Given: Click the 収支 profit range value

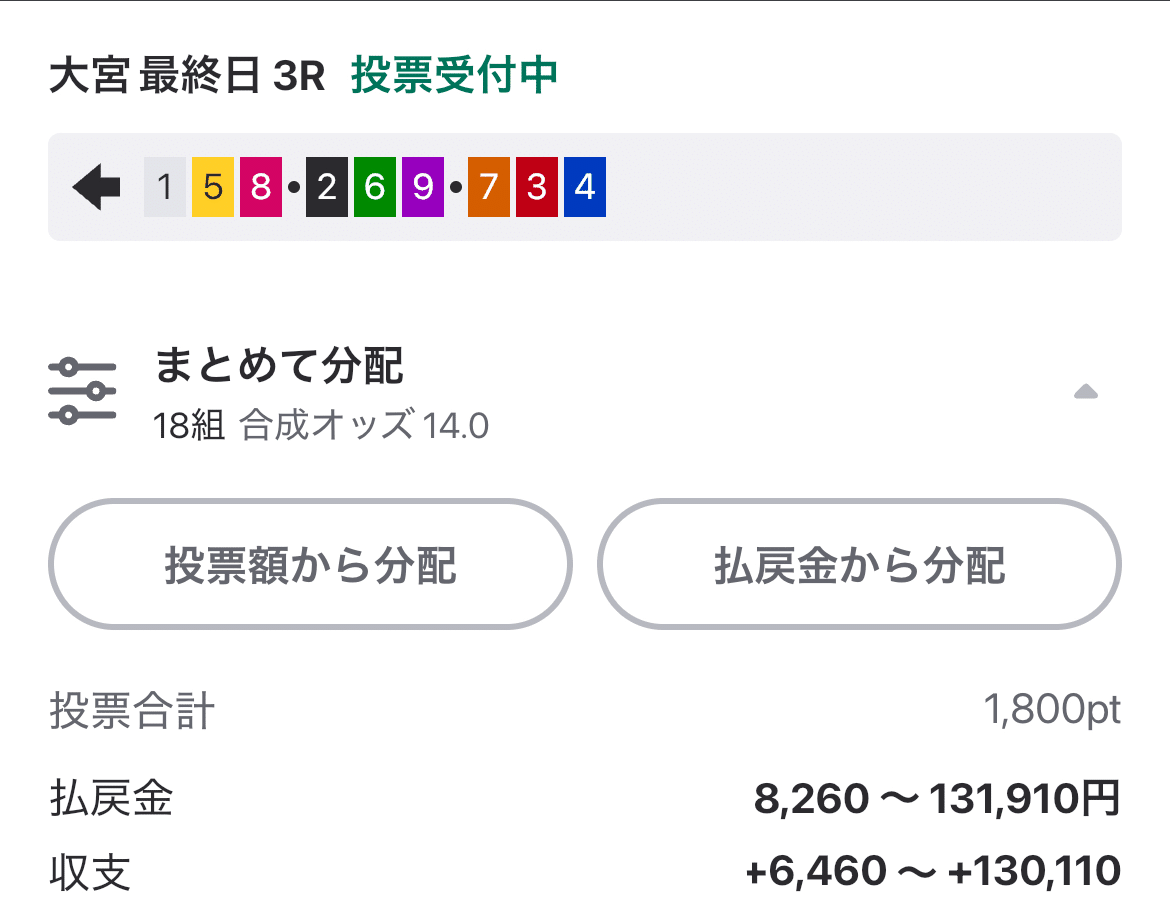Looking at the screenshot, I should click(935, 868).
